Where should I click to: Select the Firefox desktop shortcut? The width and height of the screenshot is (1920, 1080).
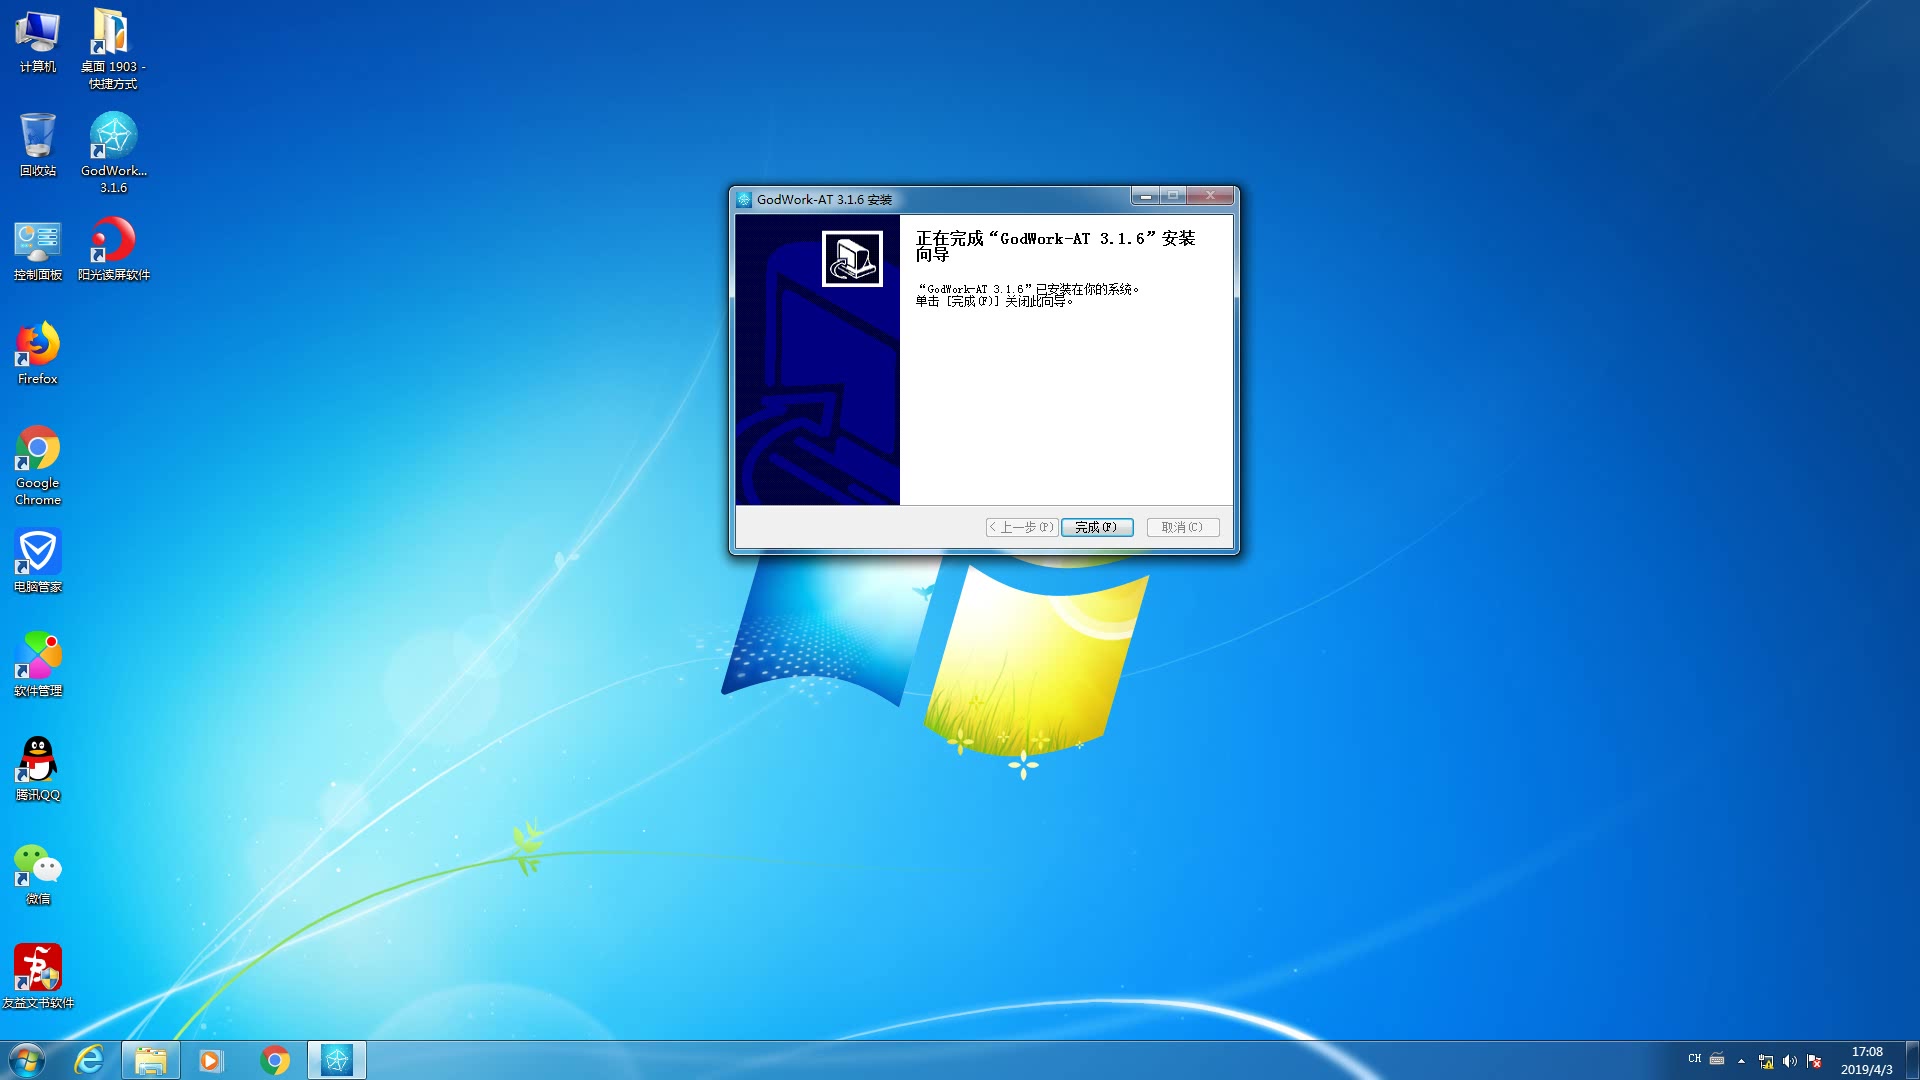[x=38, y=353]
